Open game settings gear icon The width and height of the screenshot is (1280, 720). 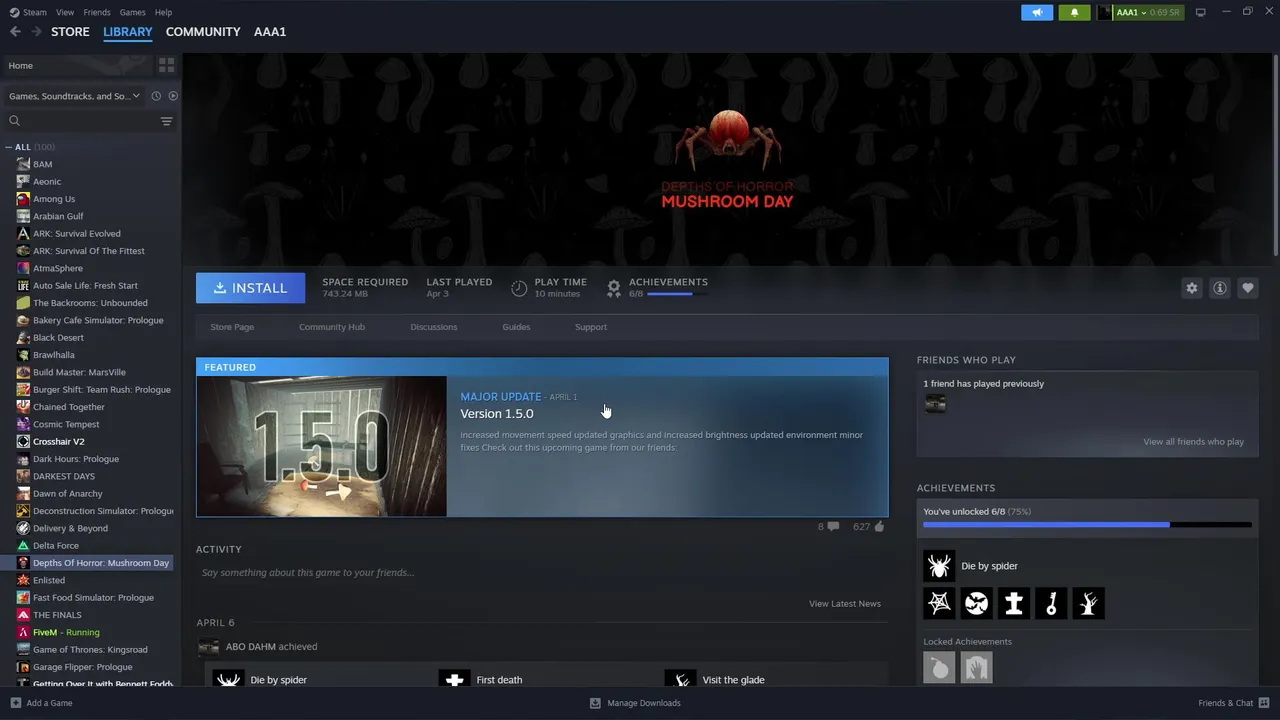click(x=1192, y=288)
